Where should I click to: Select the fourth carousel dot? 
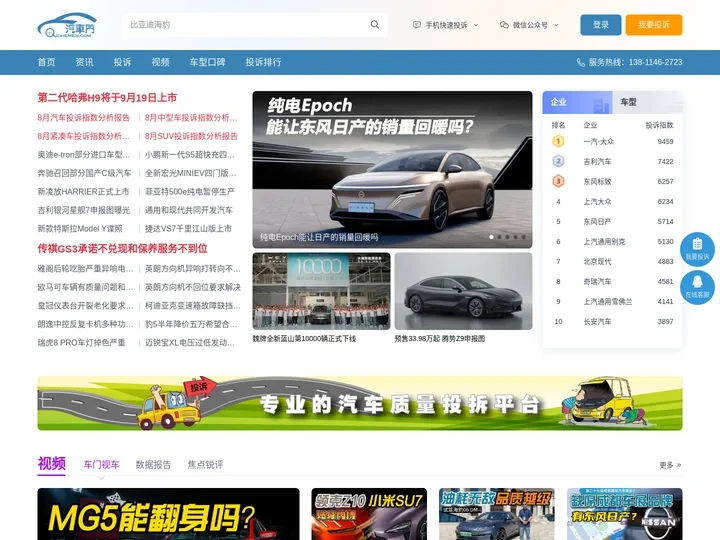[x=515, y=237]
